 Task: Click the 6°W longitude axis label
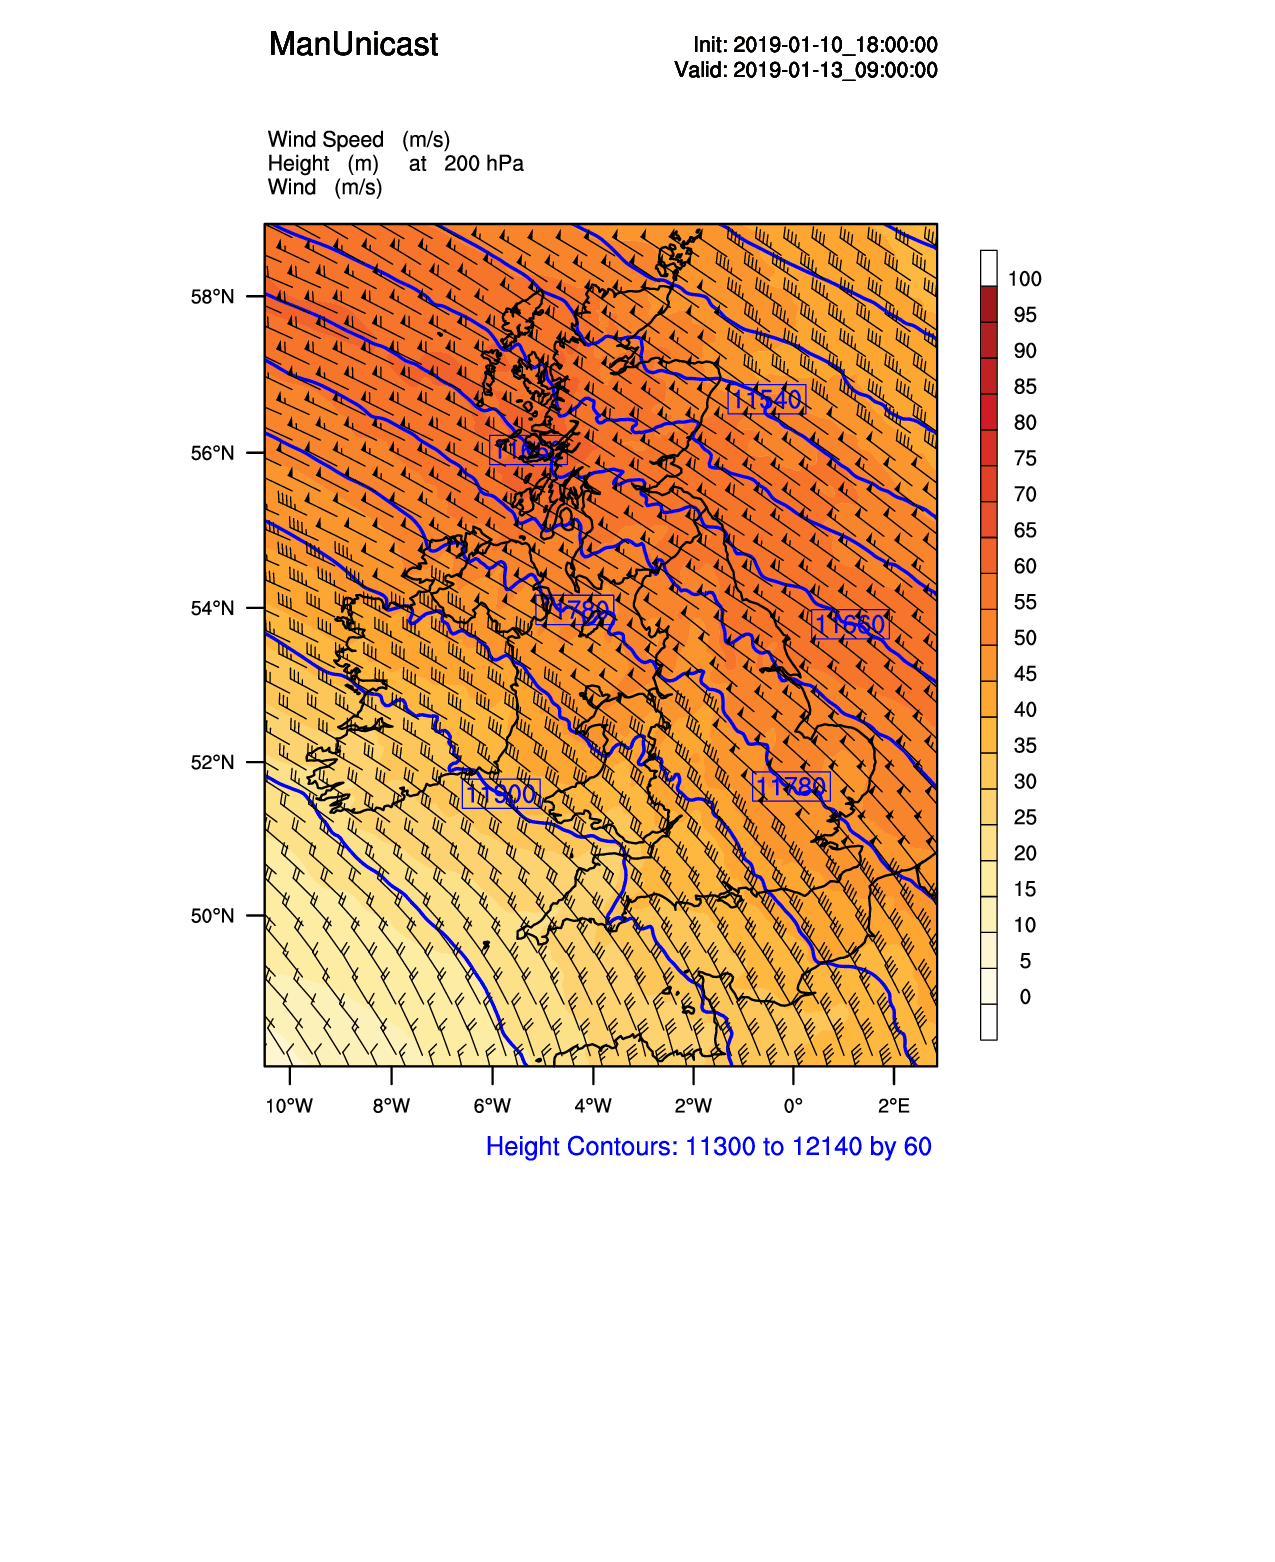492,1105
